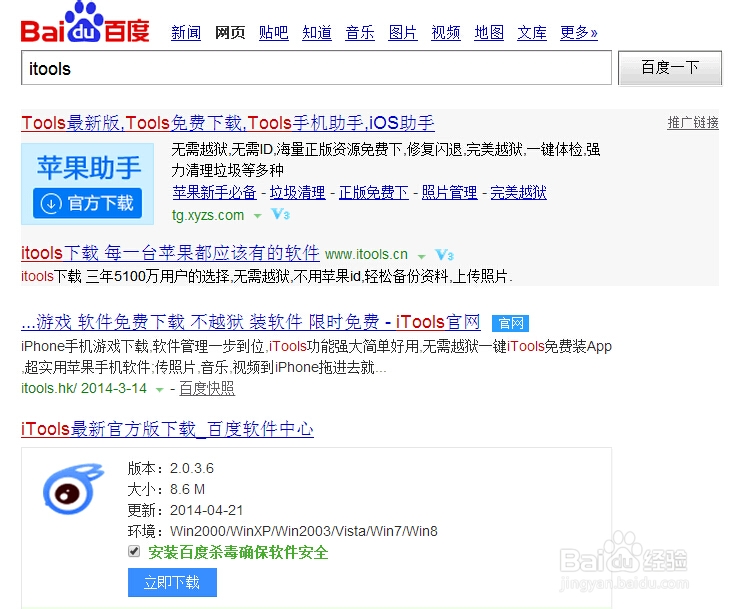This screenshot has width=730, height=609.
Task: Click the tg.xyzs.com URL text
Action: pos(208,215)
